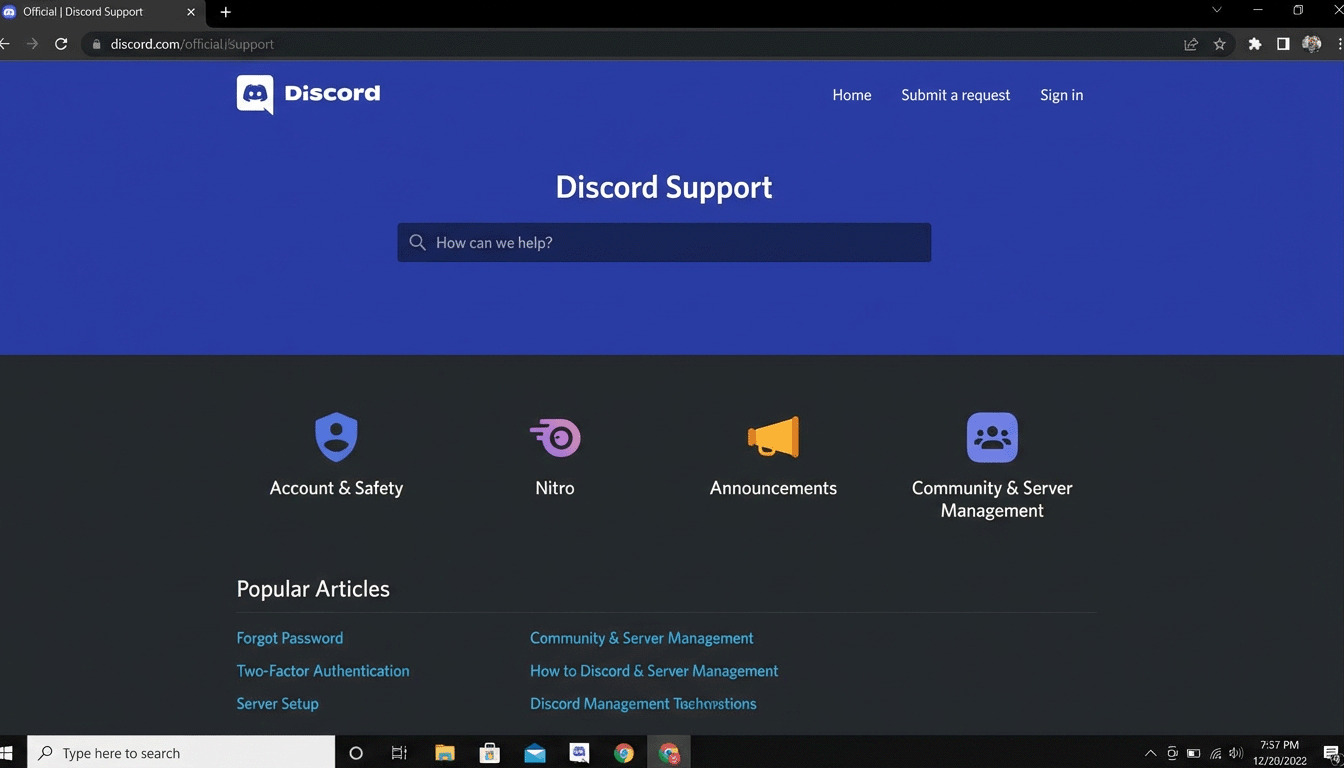The height and width of the screenshot is (768, 1344).
Task: Click the Discord logo in the page header
Action: [307, 94]
